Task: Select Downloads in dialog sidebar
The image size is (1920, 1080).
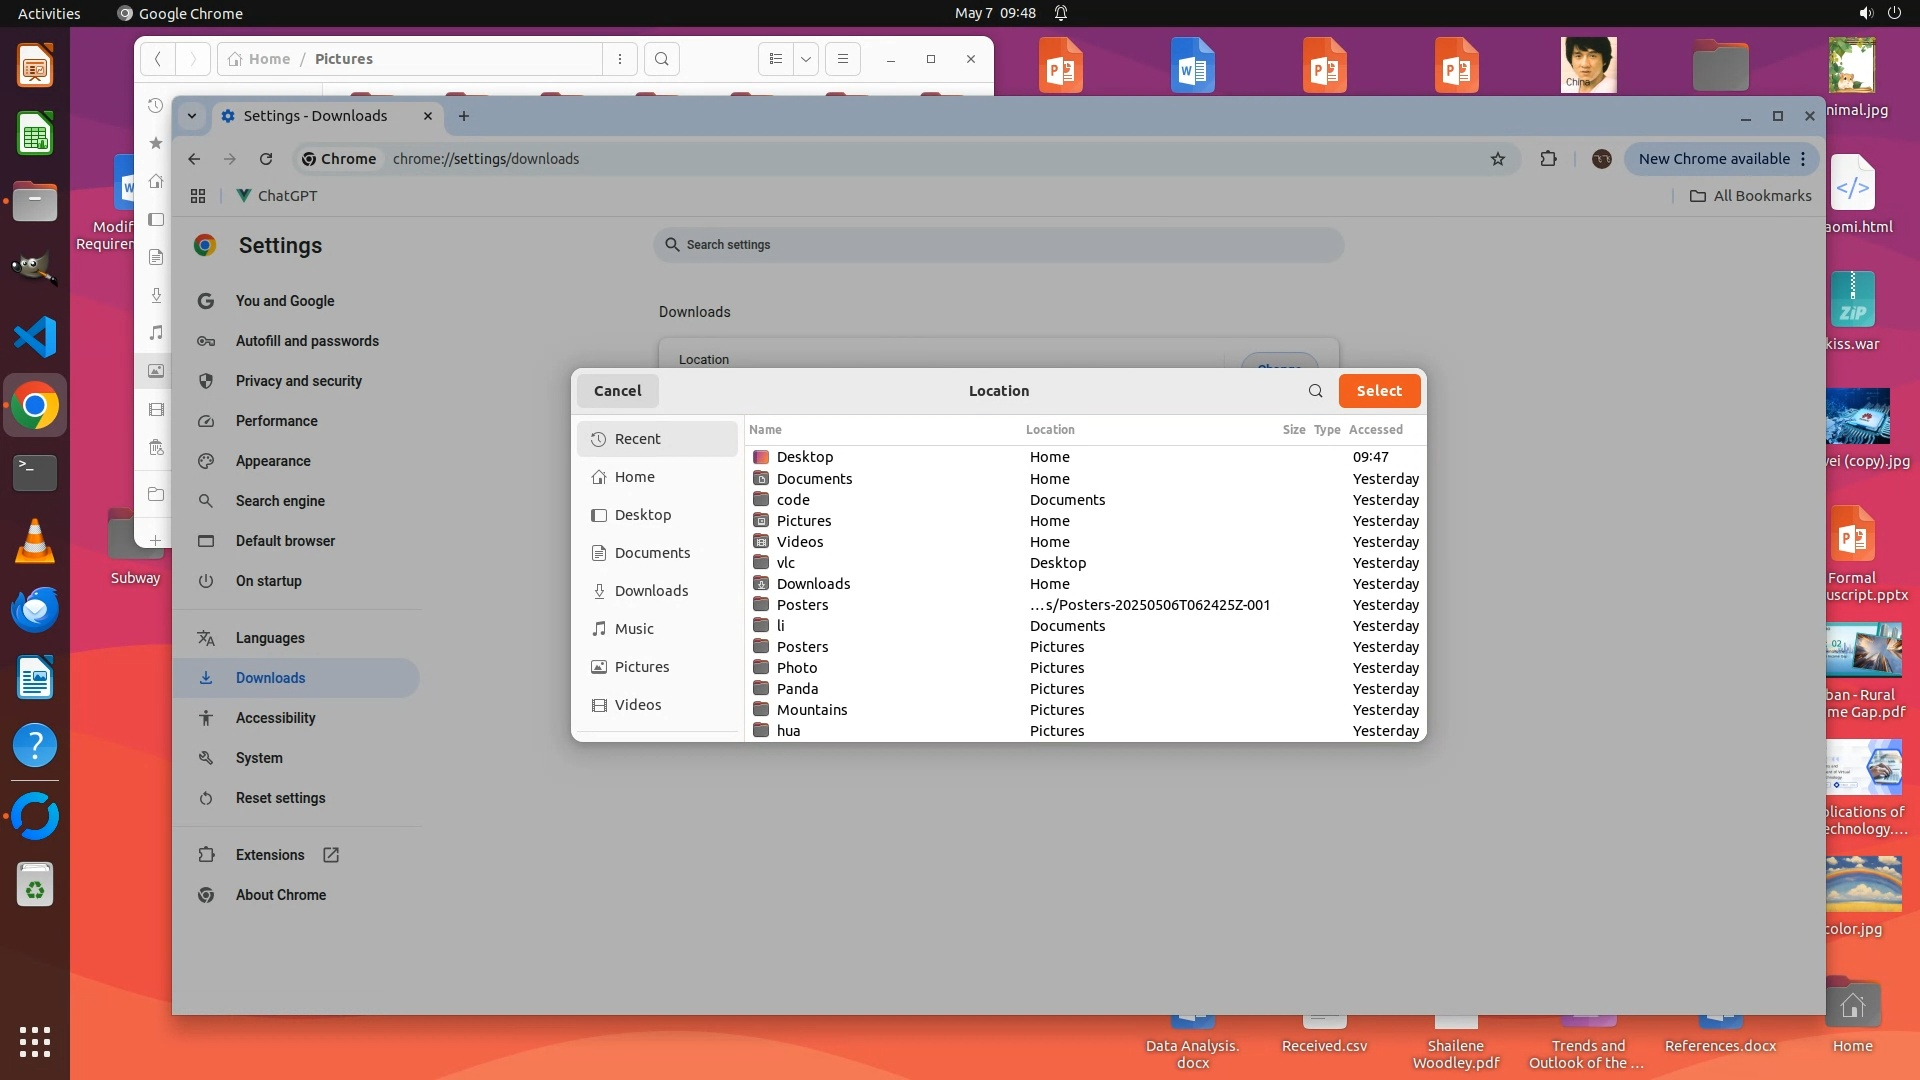Action: click(651, 591)
